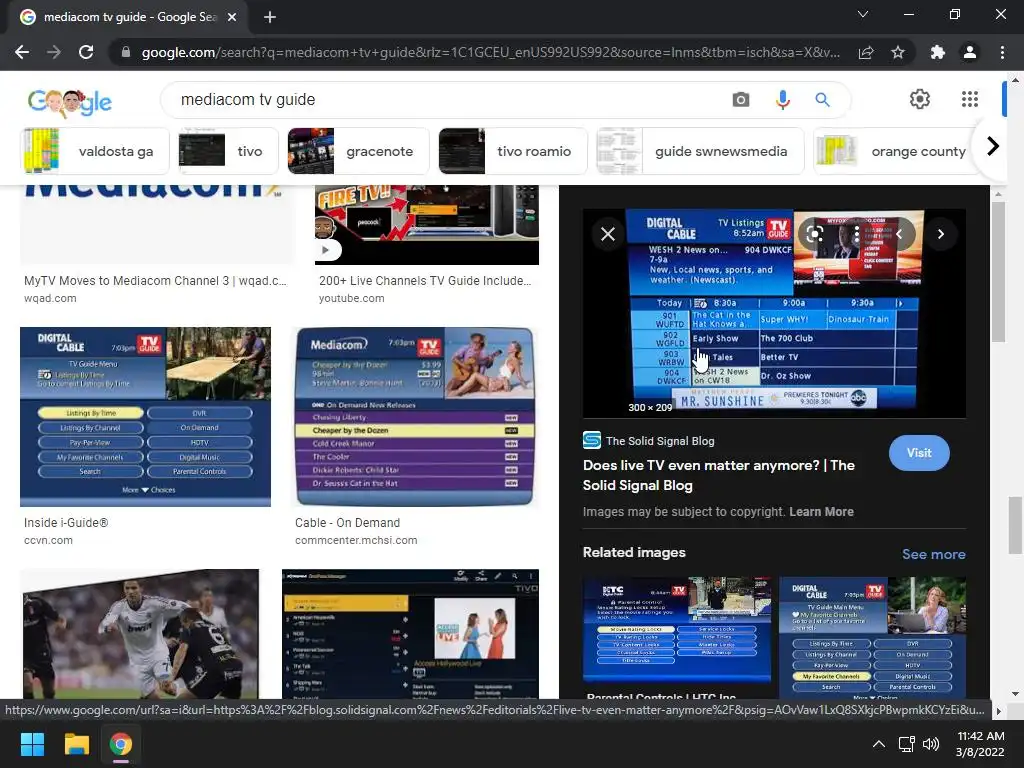The width and height of the screenshot is (1024, 768).
Task: Open a new browser tab
Action: 270,17
